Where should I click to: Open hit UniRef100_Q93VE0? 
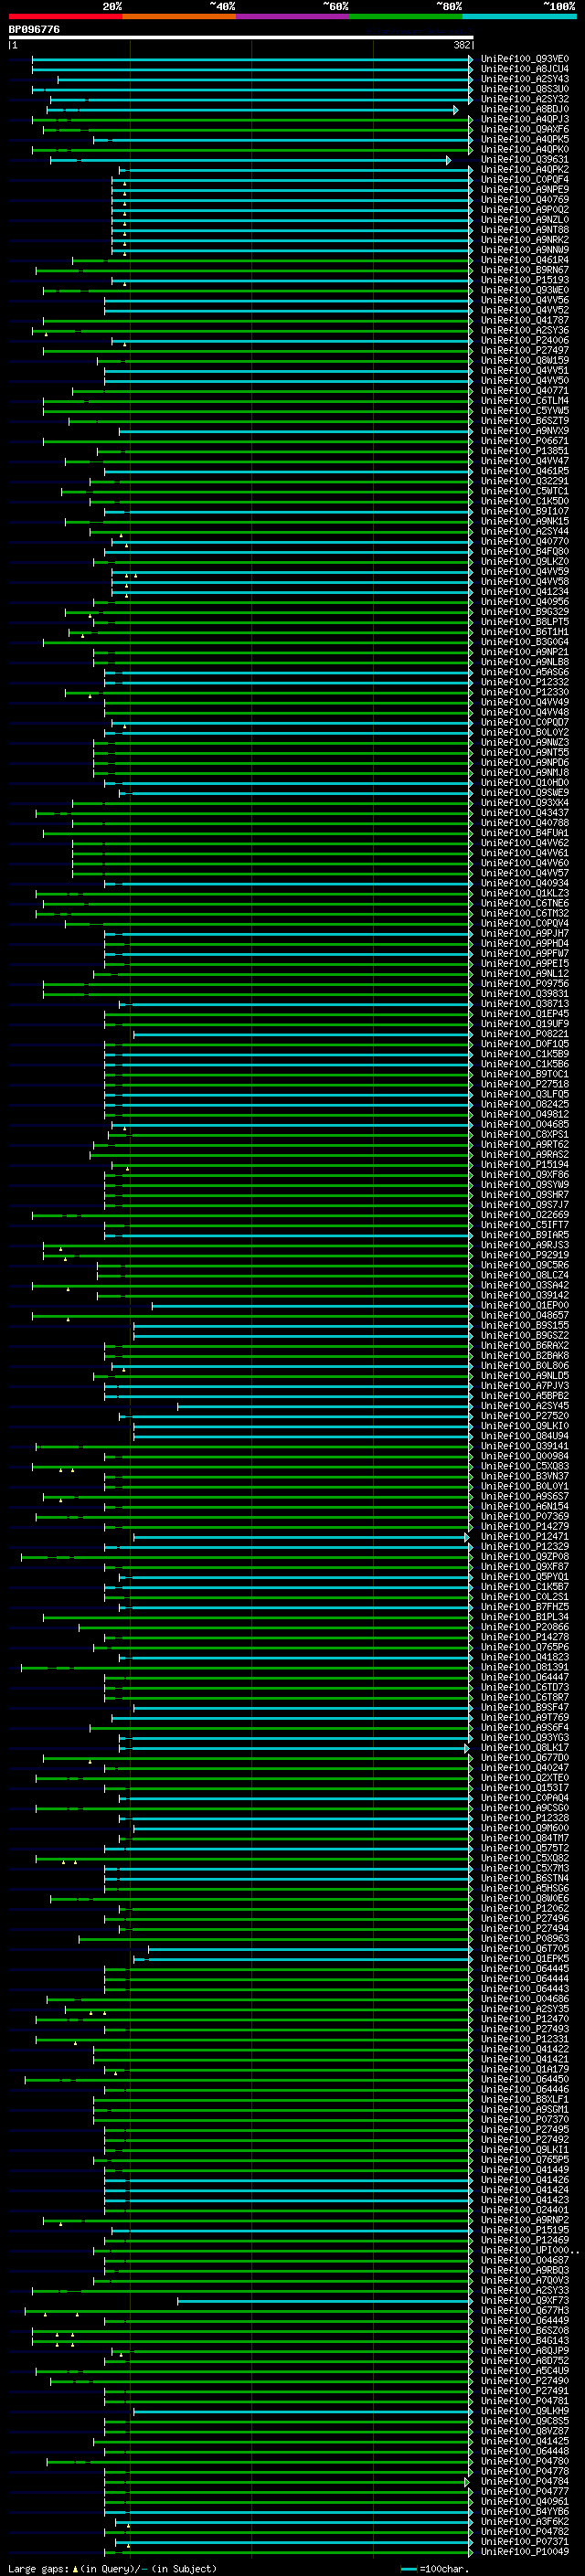point(525,59)
